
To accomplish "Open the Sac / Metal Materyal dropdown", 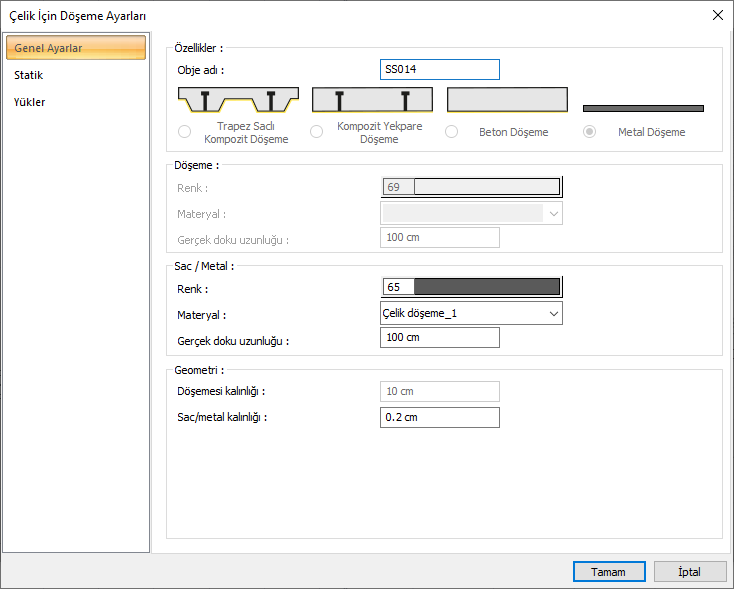I will click(471, 313).
